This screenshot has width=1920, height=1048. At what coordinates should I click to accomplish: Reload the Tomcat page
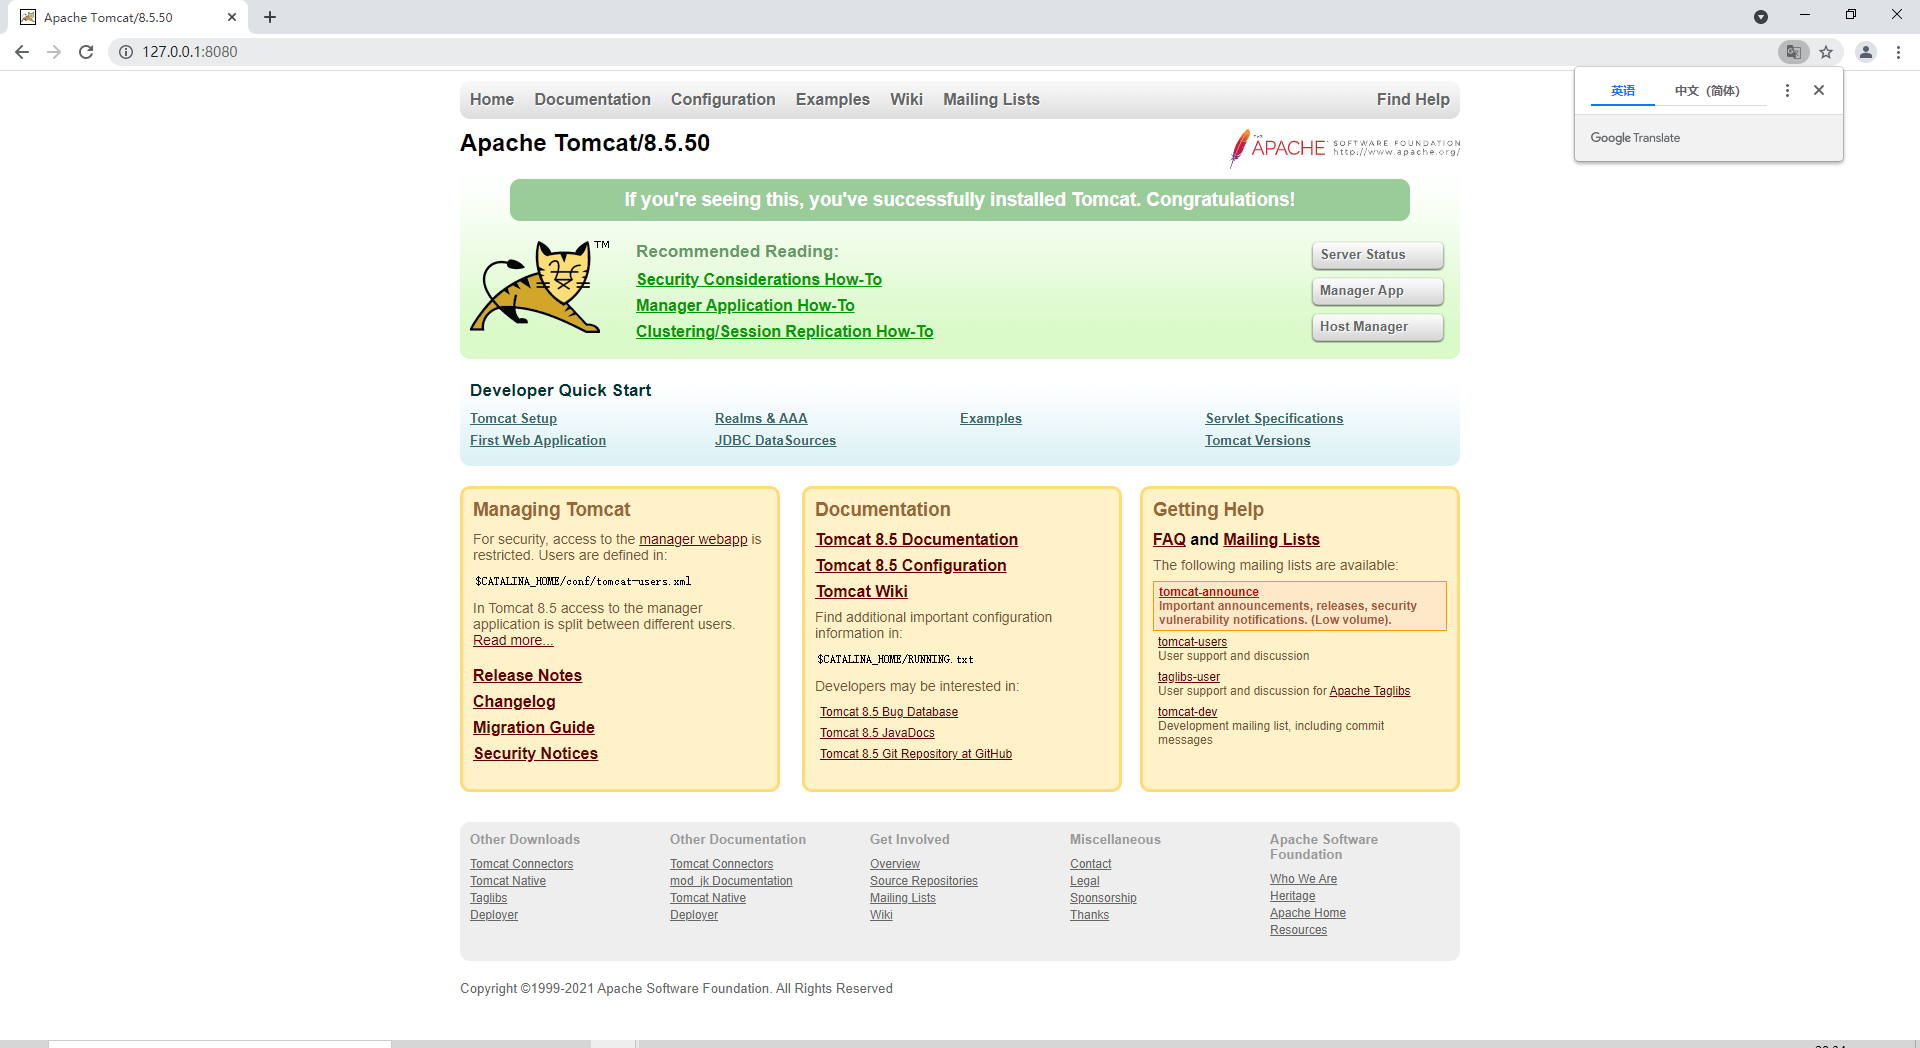click(86, 52)
